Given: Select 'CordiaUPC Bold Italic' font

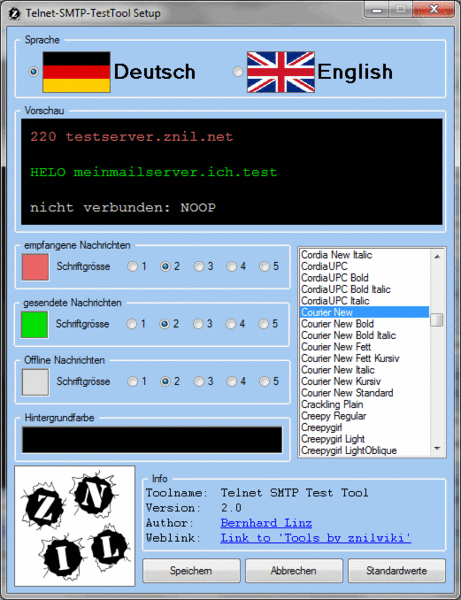Looking at the screenshot, I should point(365,289).
